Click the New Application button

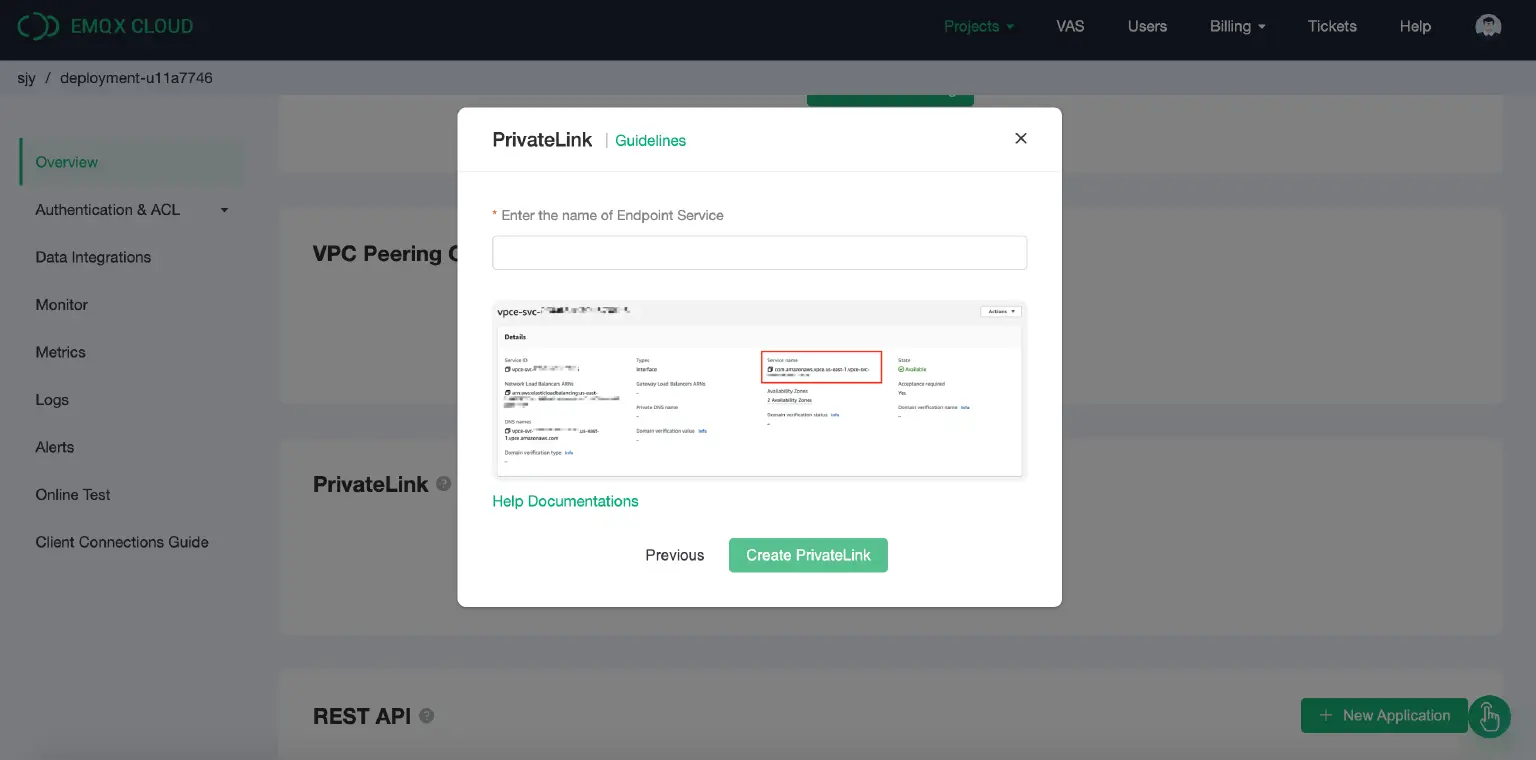pyautogui.click(x=1384, y=715)
